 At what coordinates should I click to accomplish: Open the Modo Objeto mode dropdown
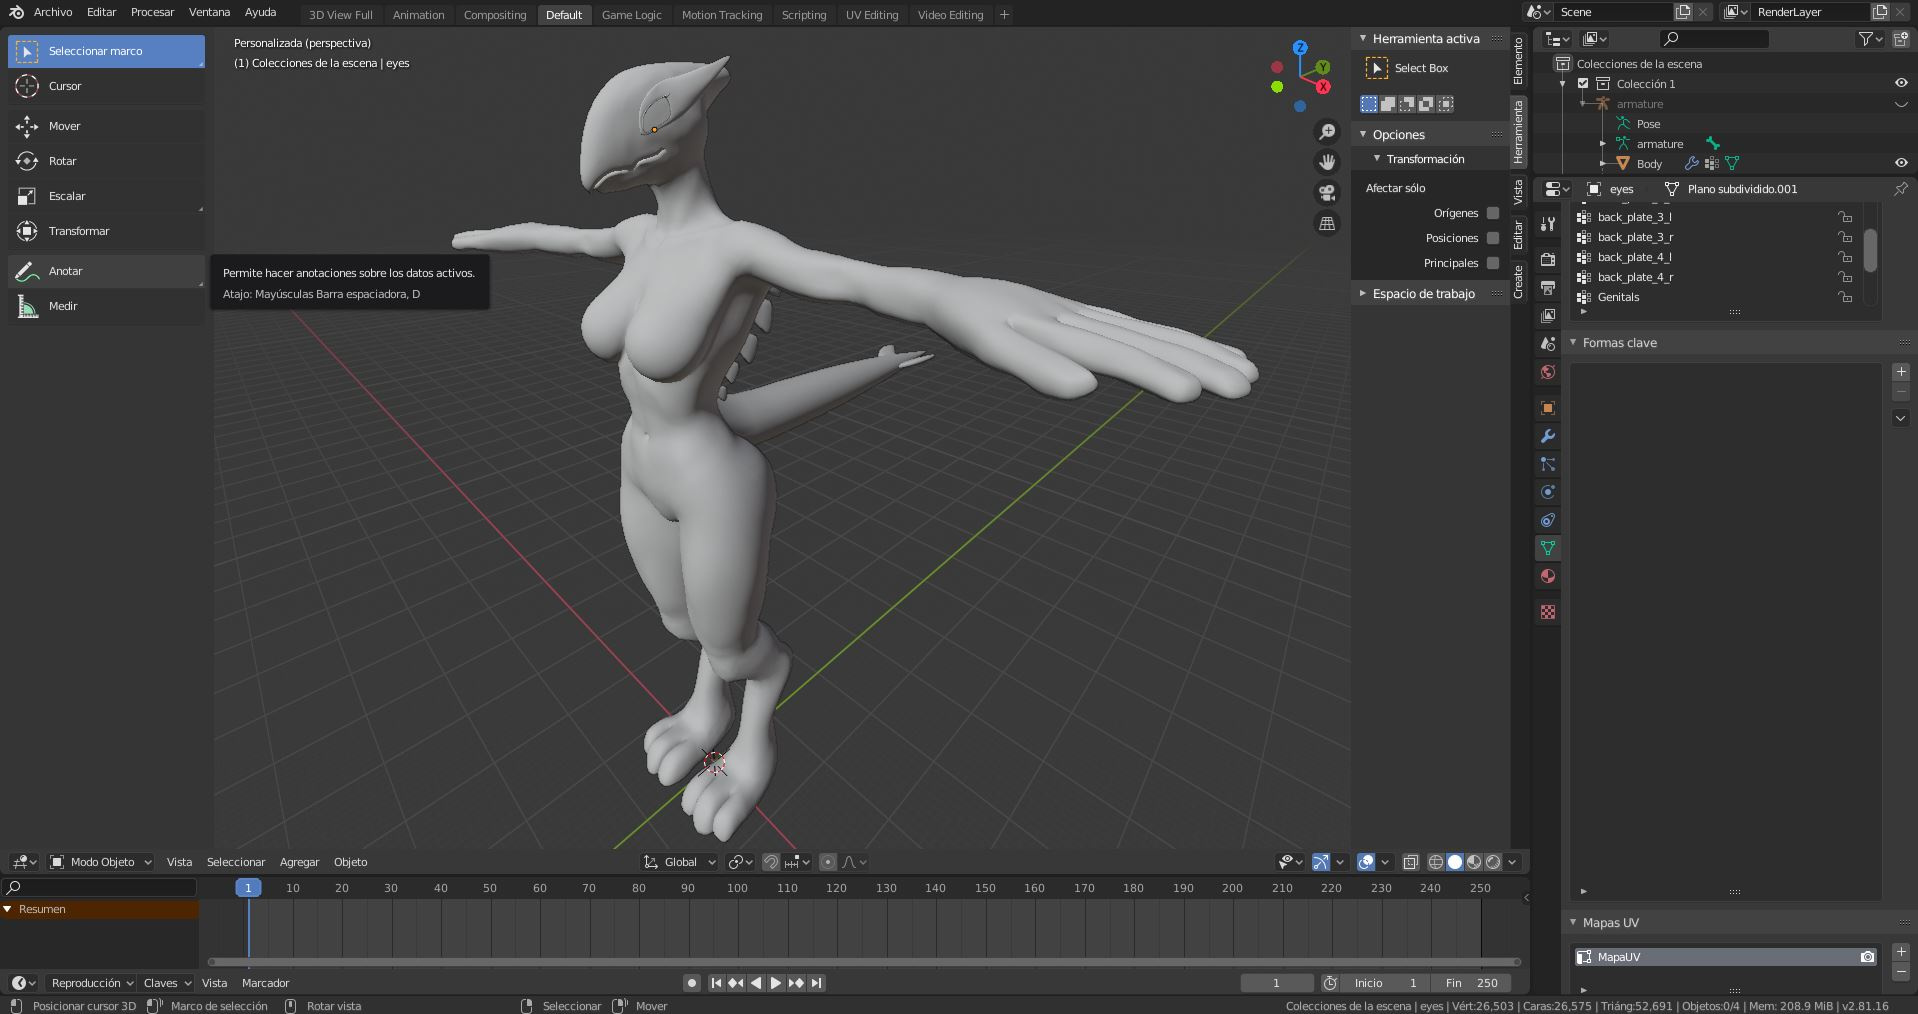pyautogui.click(x=101, y=862)
